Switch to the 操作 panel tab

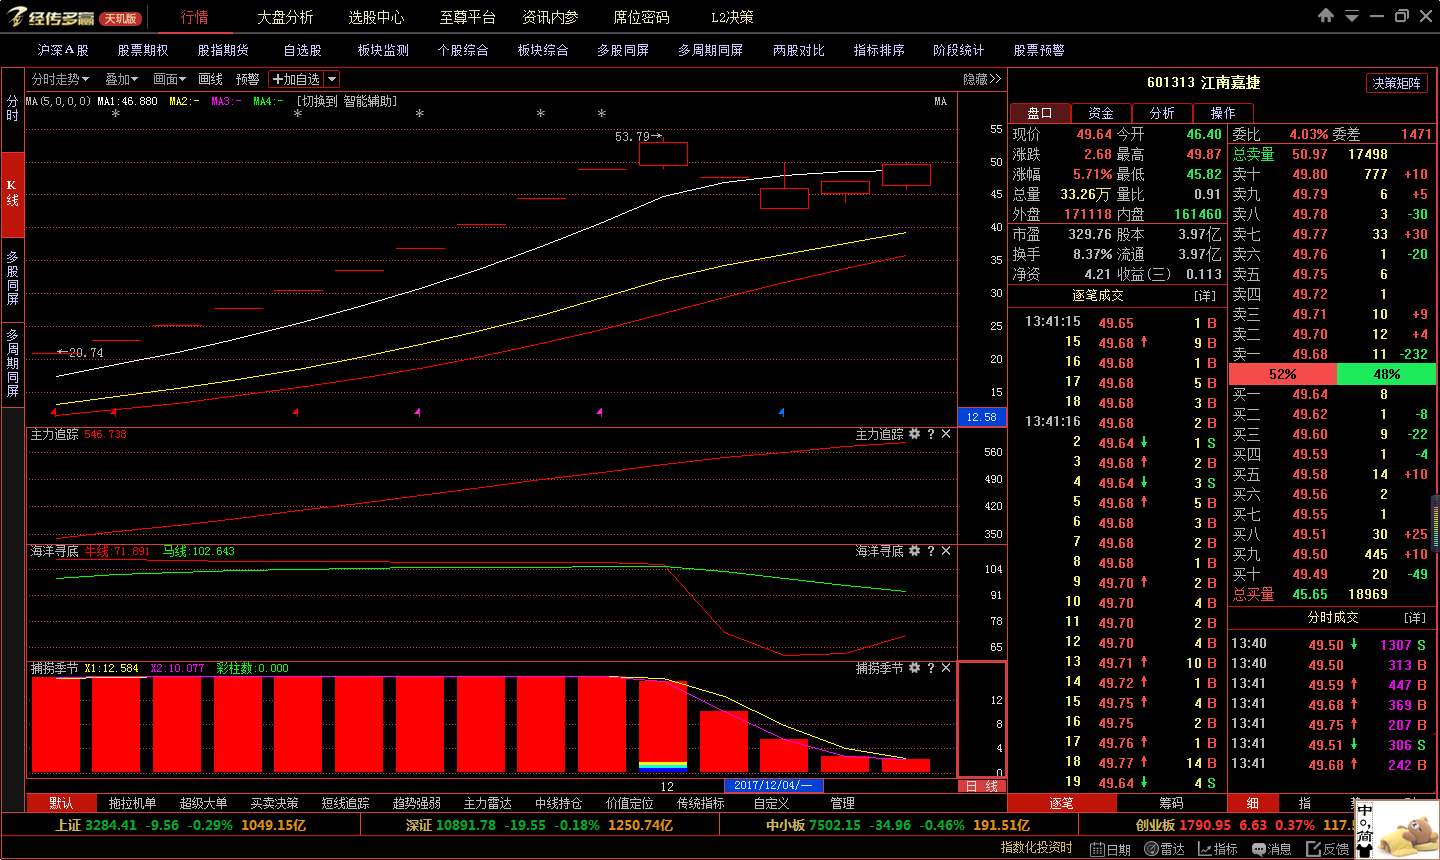coord(1222,113)
